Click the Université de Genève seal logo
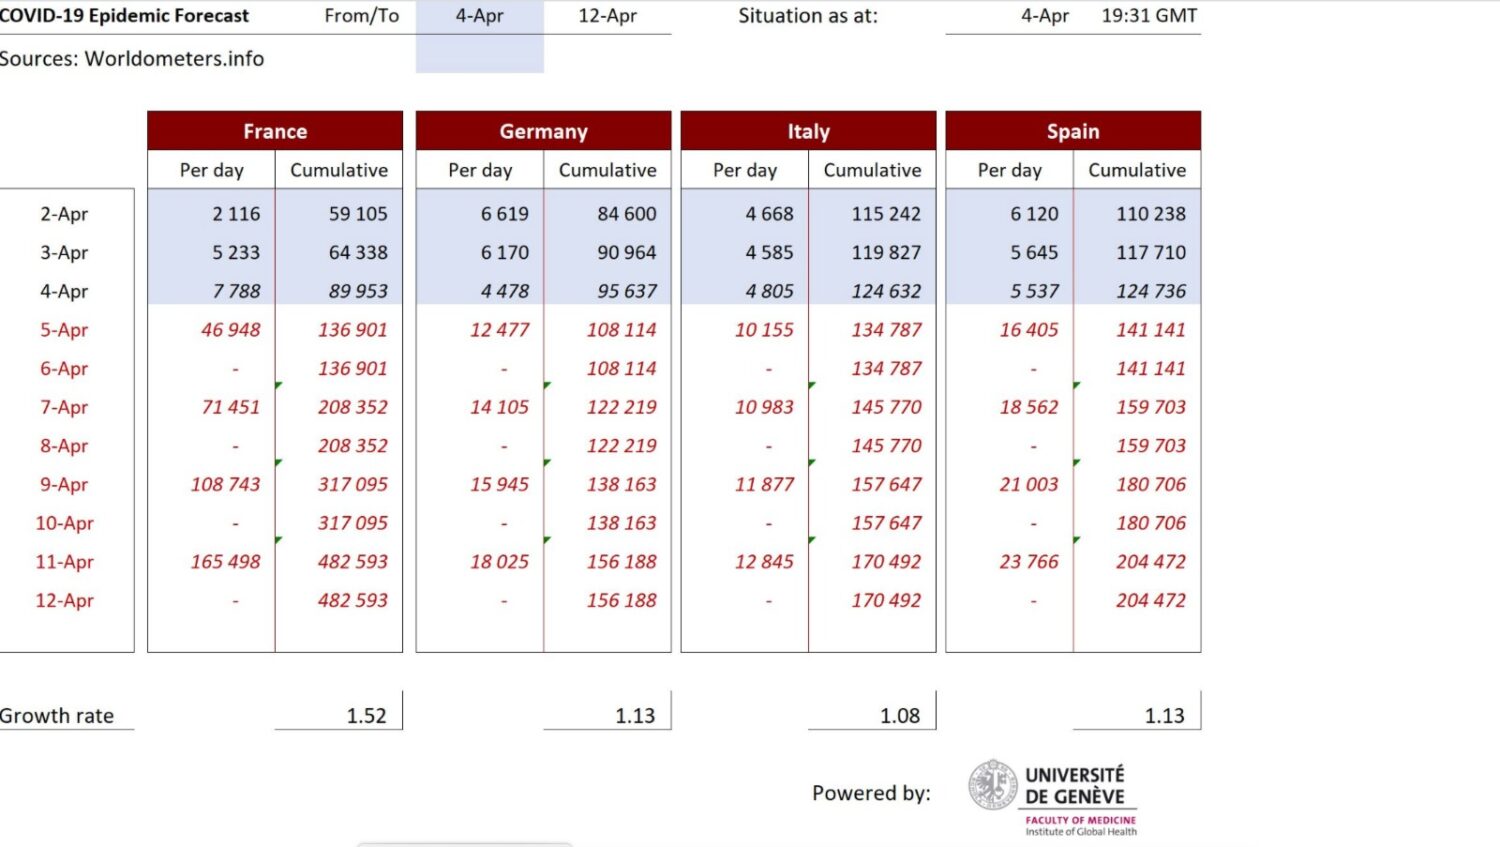Screen dimensions: 1500x847 [x=992, y=785]
